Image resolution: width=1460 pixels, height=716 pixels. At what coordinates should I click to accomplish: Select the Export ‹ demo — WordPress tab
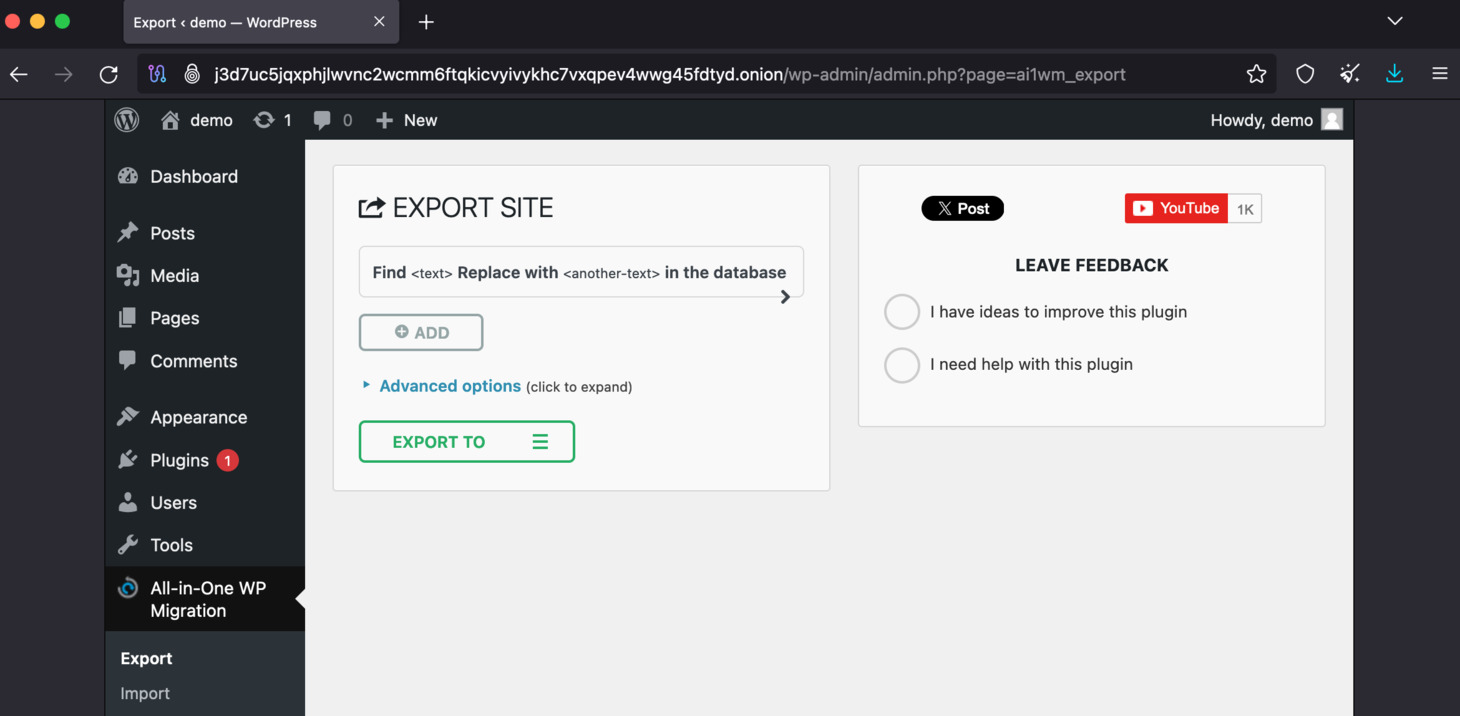[x=261, y=22]
